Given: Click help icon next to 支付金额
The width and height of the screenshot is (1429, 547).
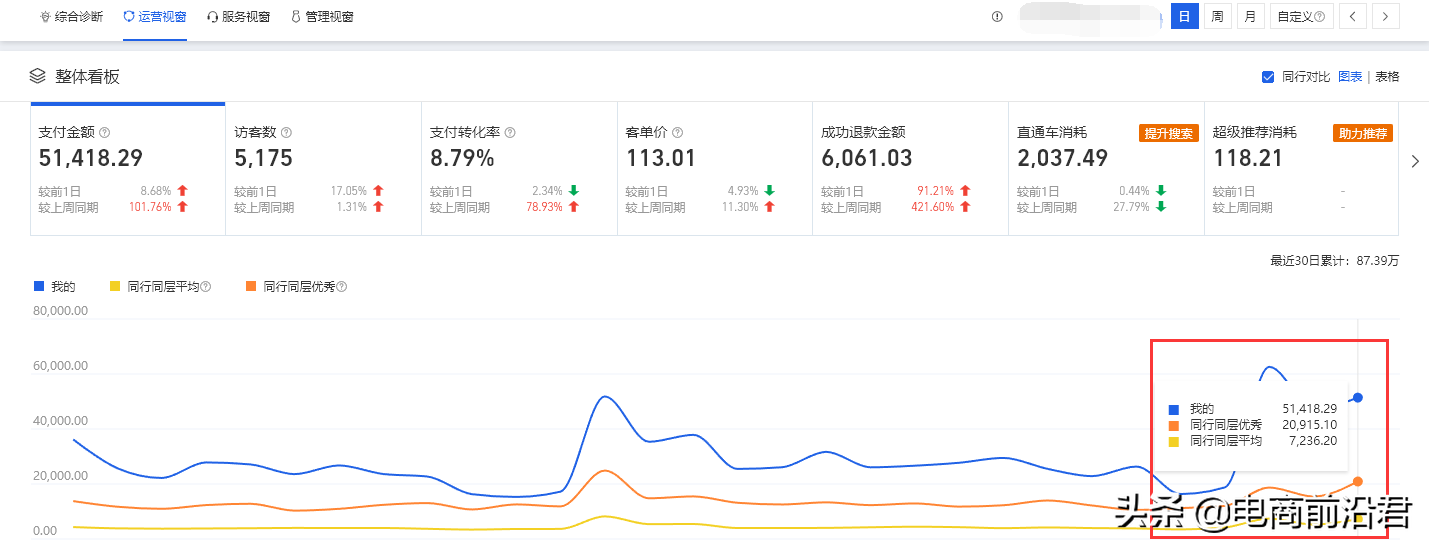Looking at the screenshot, I should pos(104,132).
